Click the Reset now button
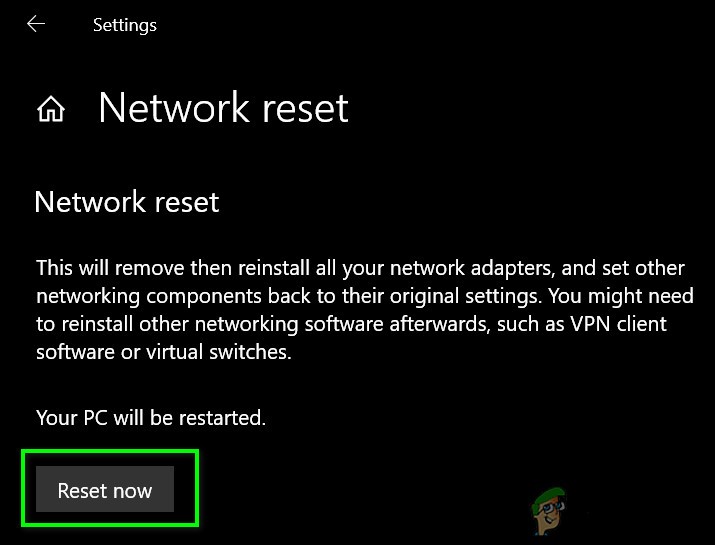This screenshot has width=715, height=545. [x=105, y=490]
